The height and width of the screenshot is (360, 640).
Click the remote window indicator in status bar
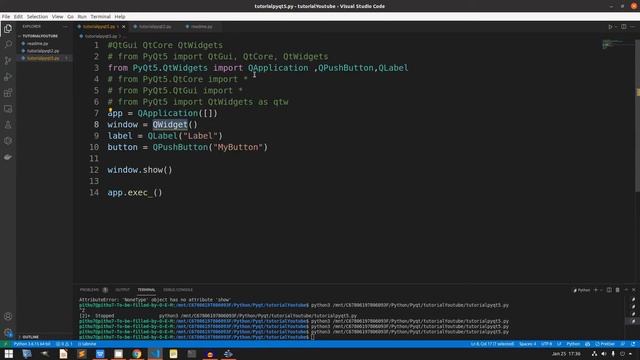click(x=5, y=344)
